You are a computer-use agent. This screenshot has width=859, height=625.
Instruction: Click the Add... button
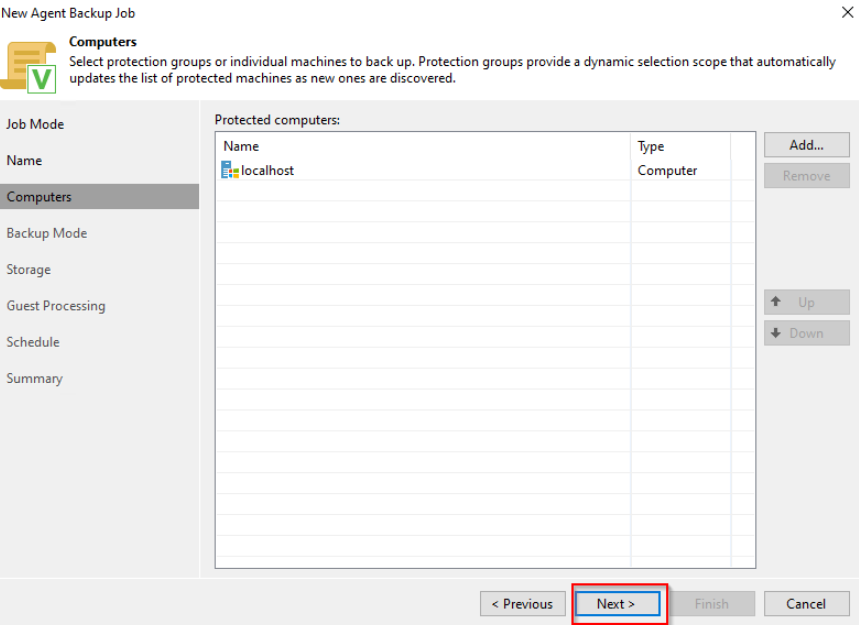pyautogui.click(x=806, y=145)
